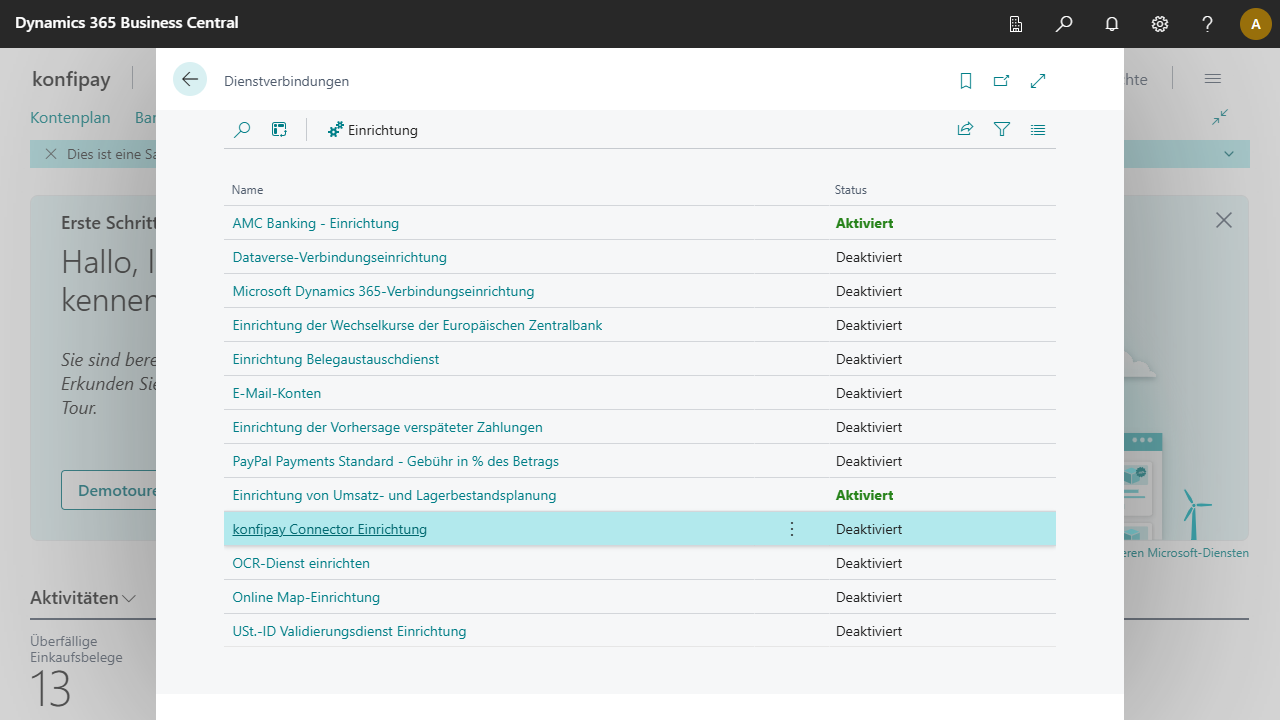This screenshot has height=720, width=1280.
Task: Click the back arrow button
Action: 190,80
